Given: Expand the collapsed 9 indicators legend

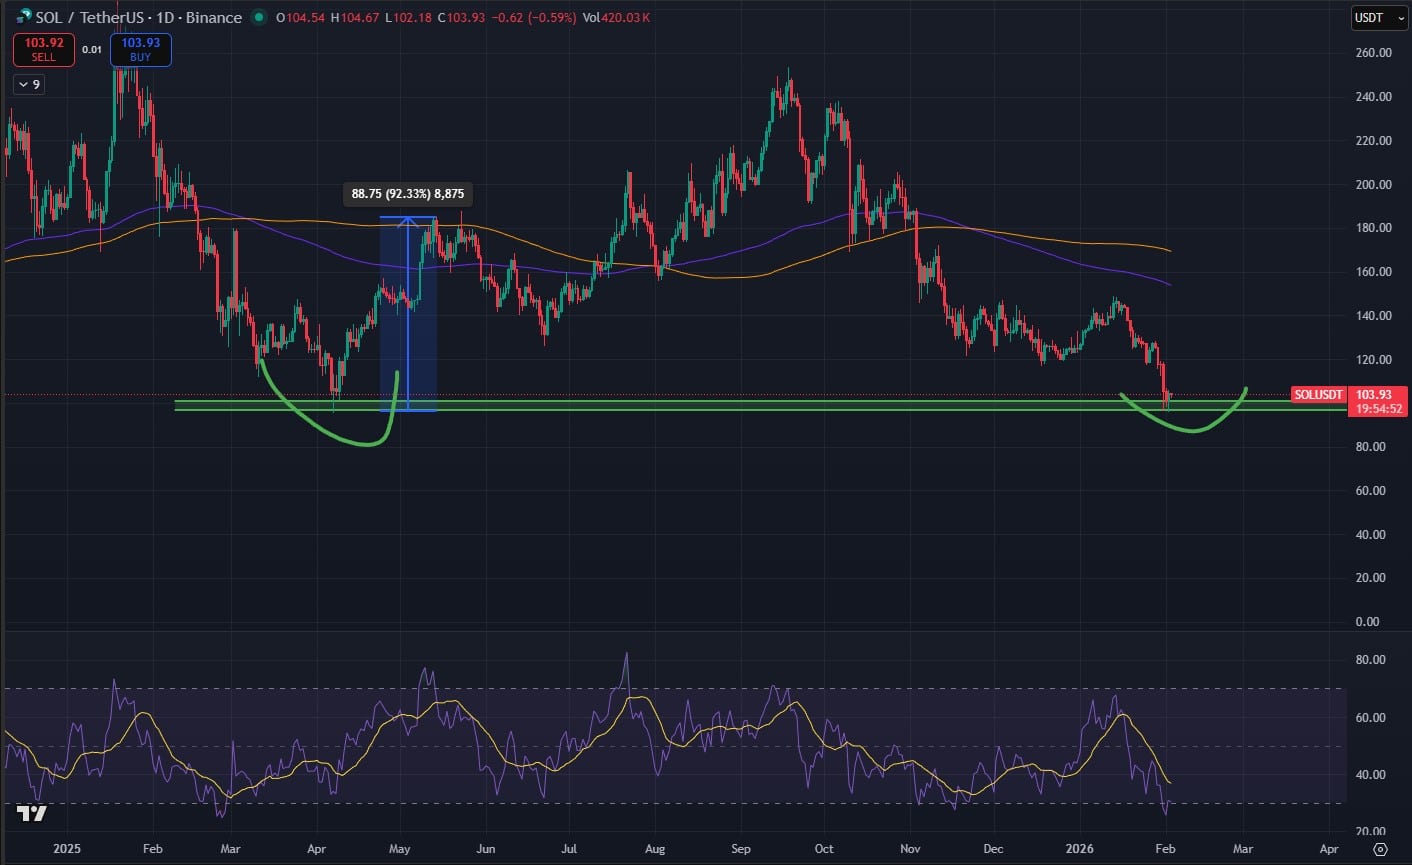Looking at the screenshot, I should point(29,84).
